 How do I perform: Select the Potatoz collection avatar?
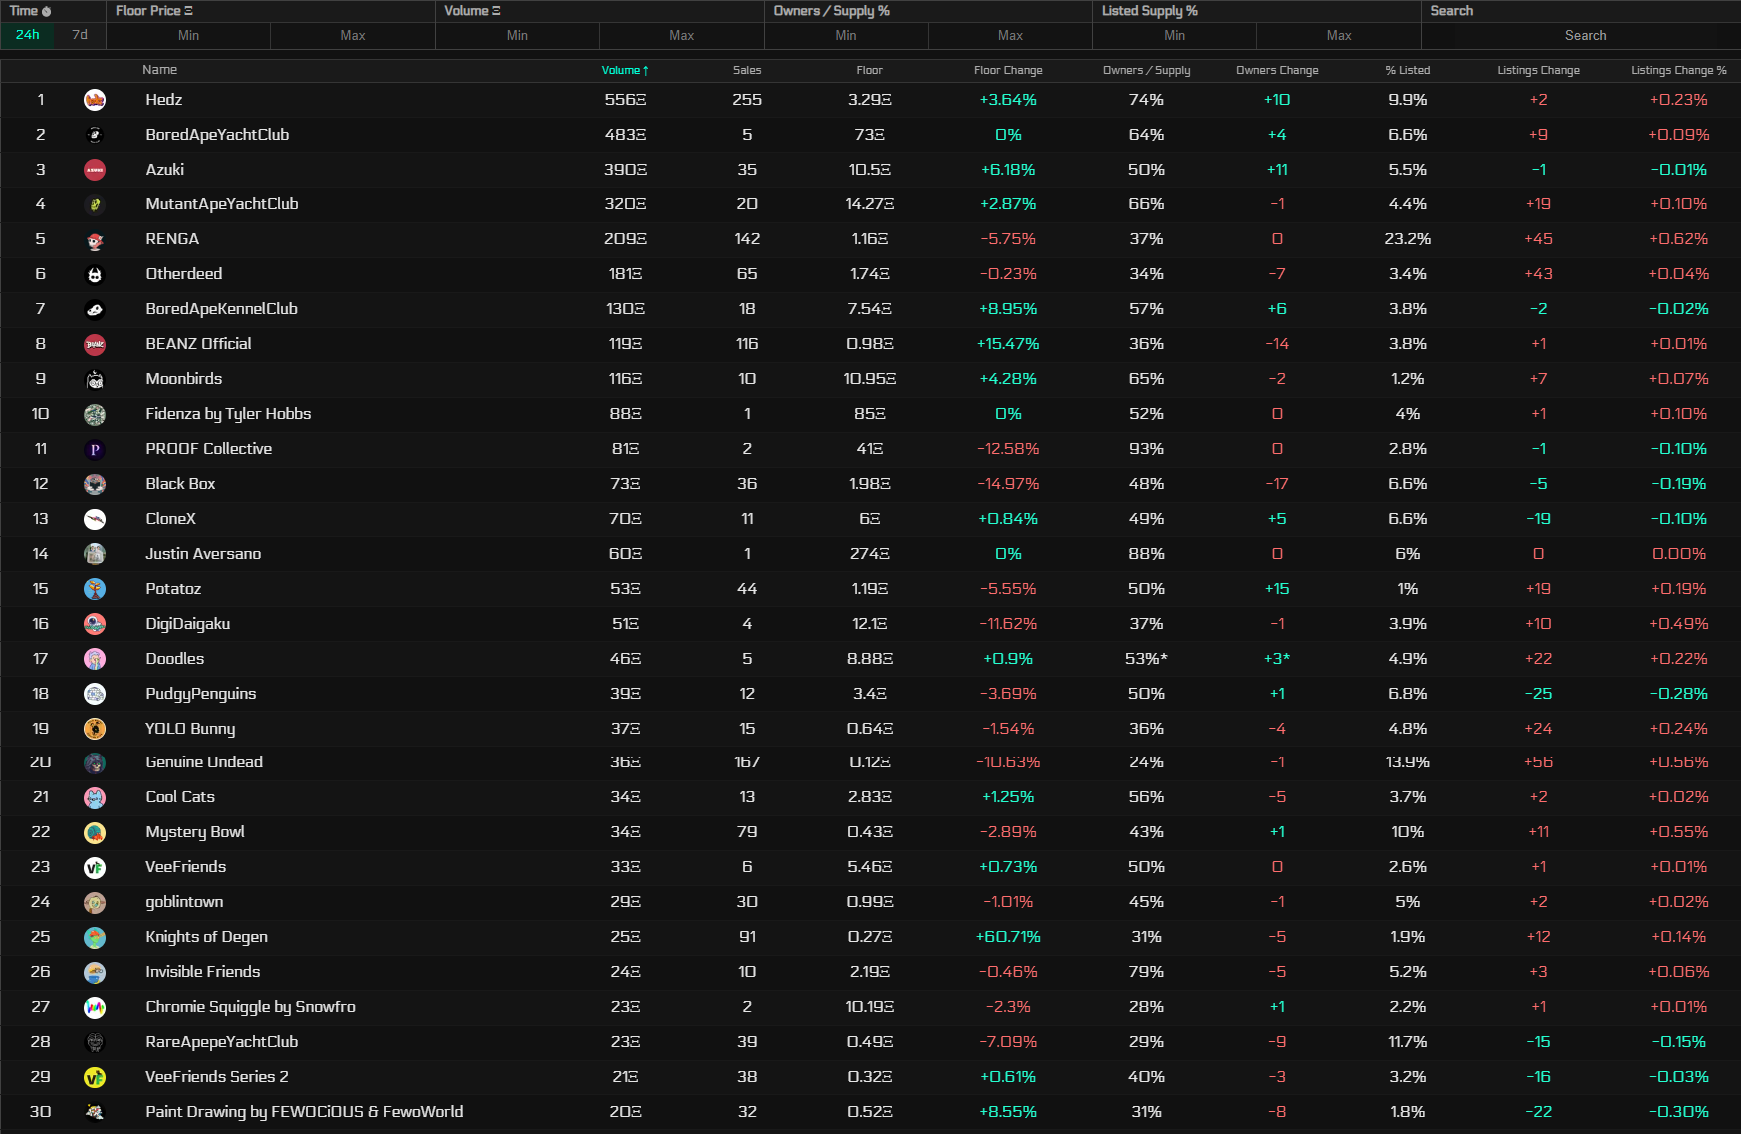point(95,589)
